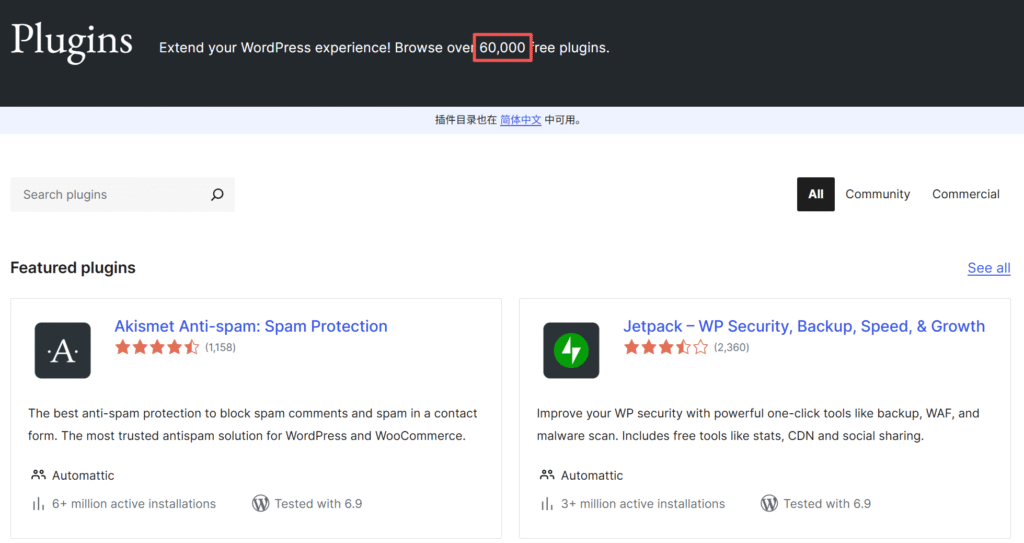This screenshot has width=1024, height=543.
Task: Select the All filter tab
Action: click(816, 194)
